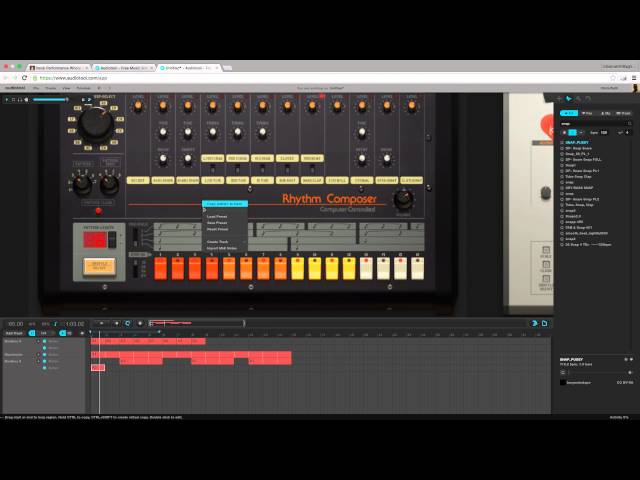Toggle the Maracas yellow label
640x480 pixels.
pos(312,158)
